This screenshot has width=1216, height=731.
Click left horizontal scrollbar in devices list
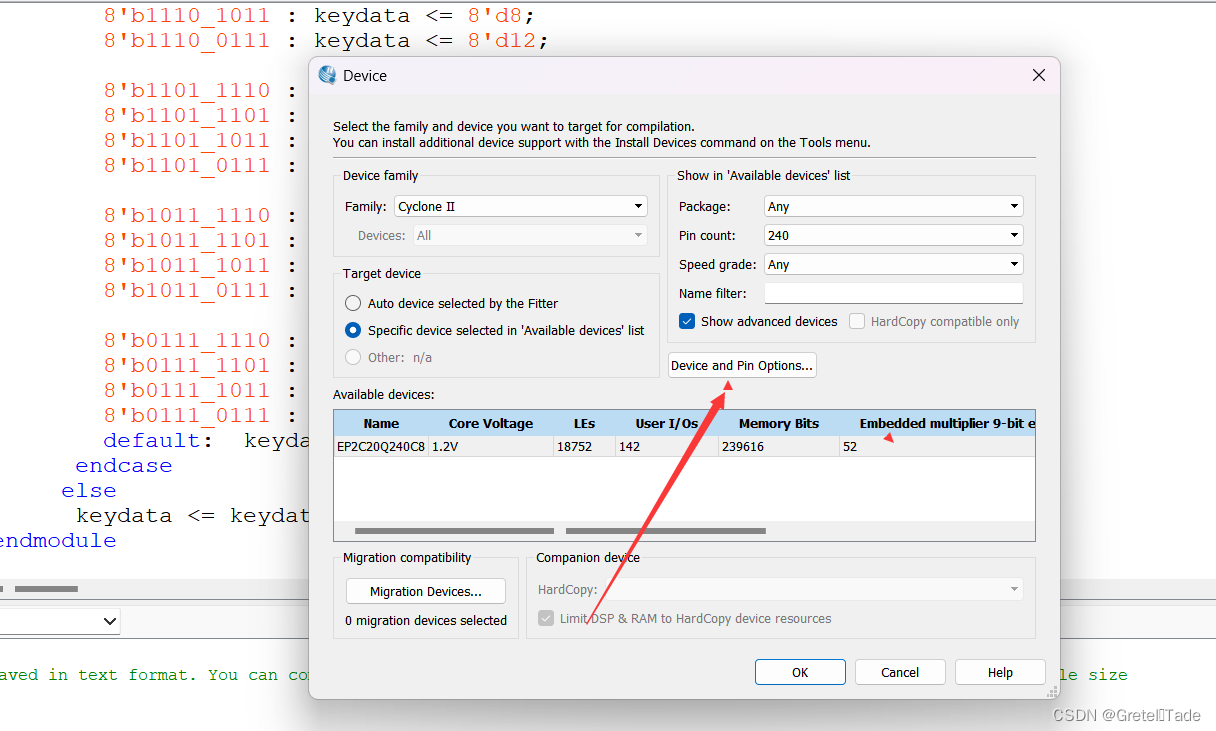pyautogui.click(x=454, y=531)
